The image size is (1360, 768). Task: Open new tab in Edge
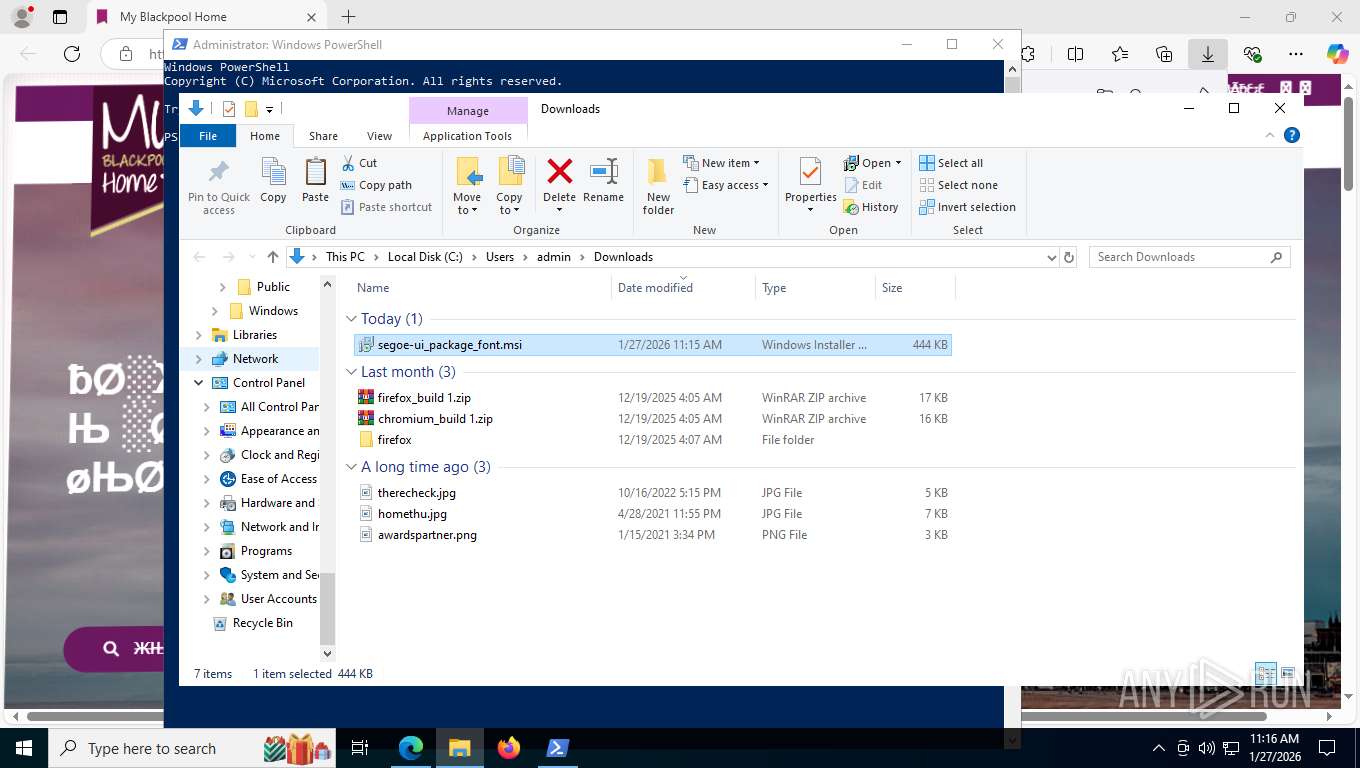(x=348, y=17)
